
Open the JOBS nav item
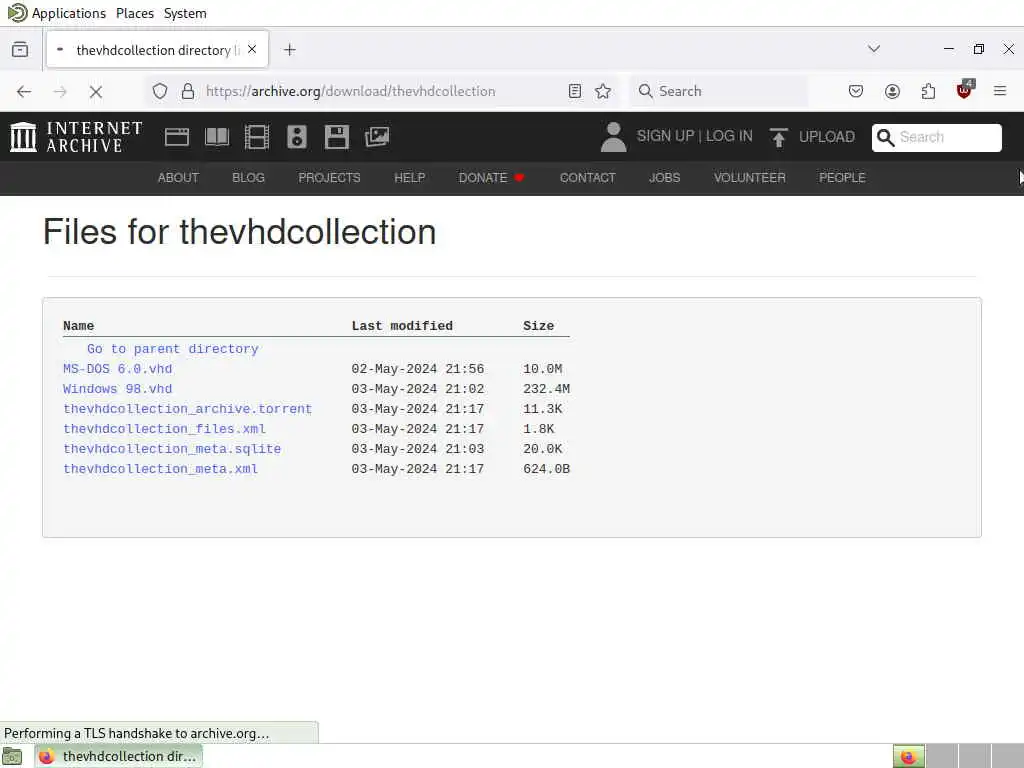(664, 178)
